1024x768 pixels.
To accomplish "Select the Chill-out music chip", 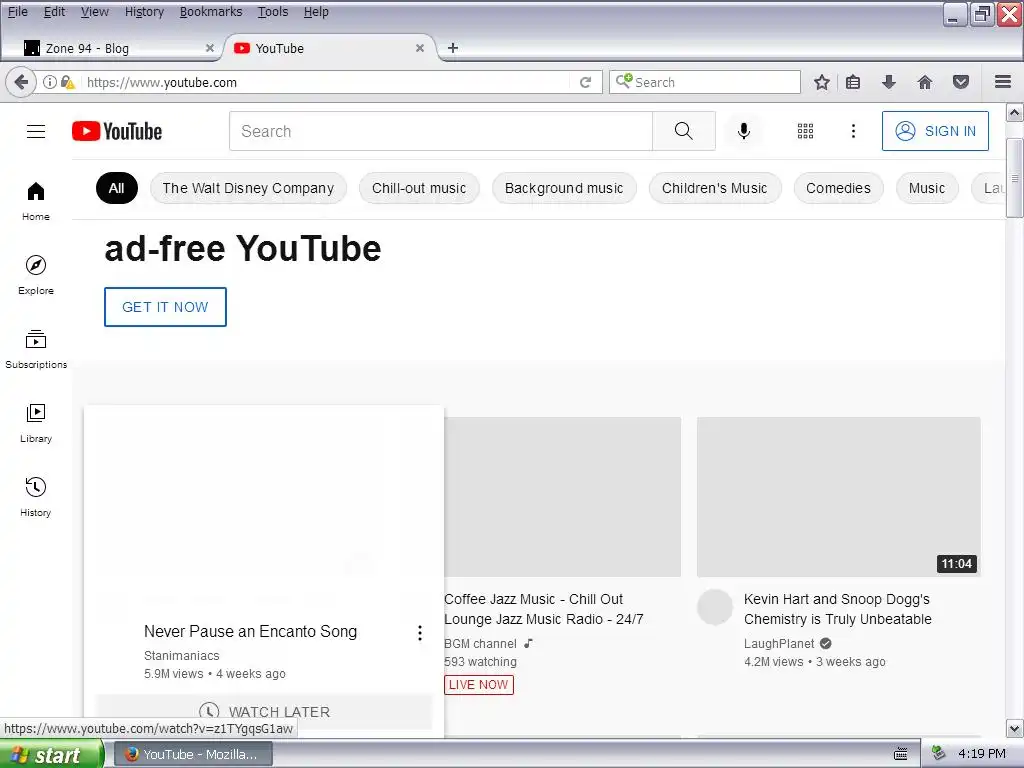I will coord(419,188).
